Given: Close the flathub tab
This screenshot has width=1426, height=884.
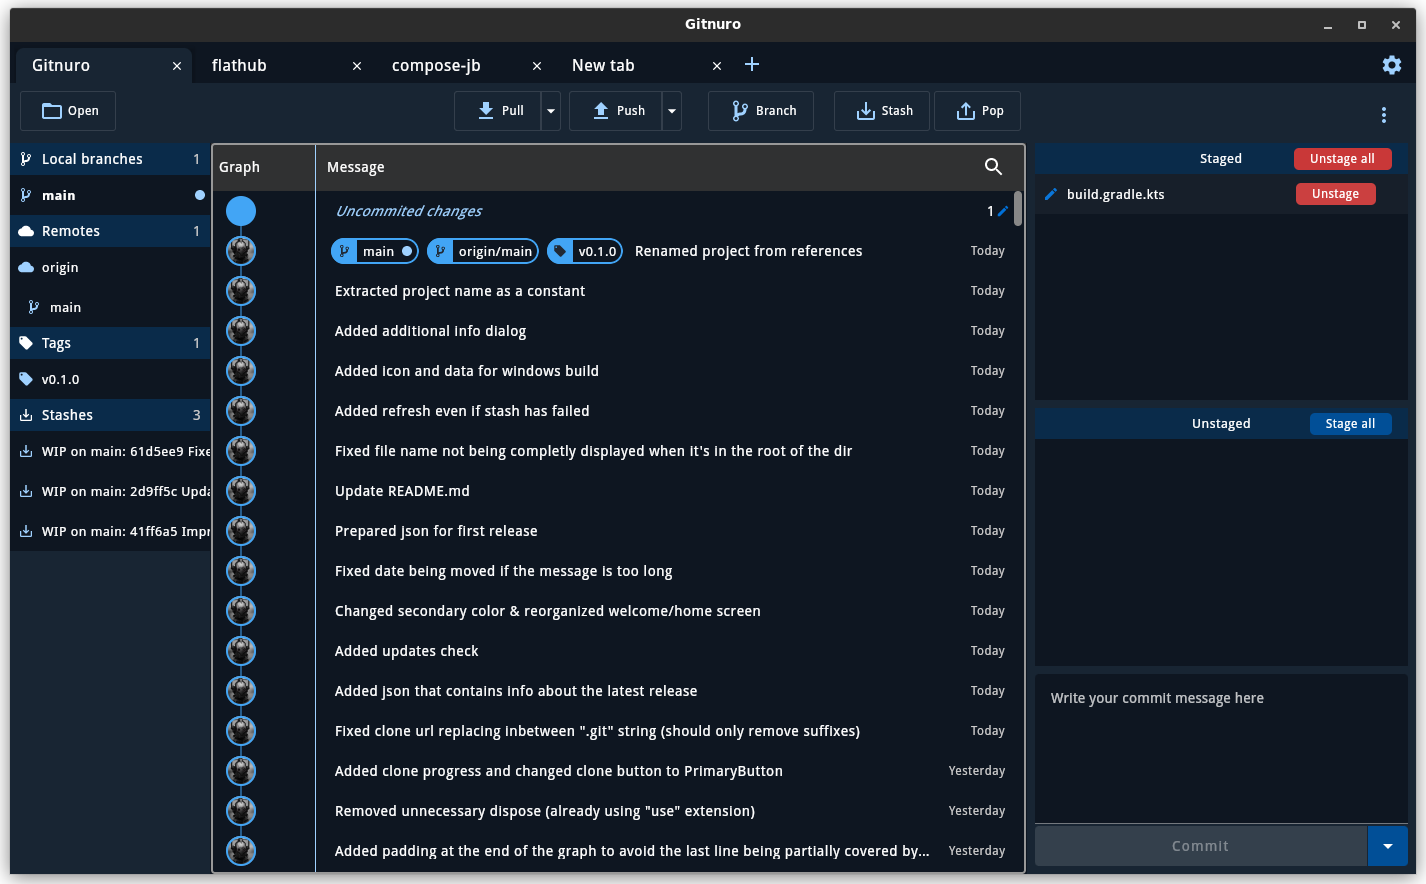Looking at the screenshot, I should (x=357, y=66).
